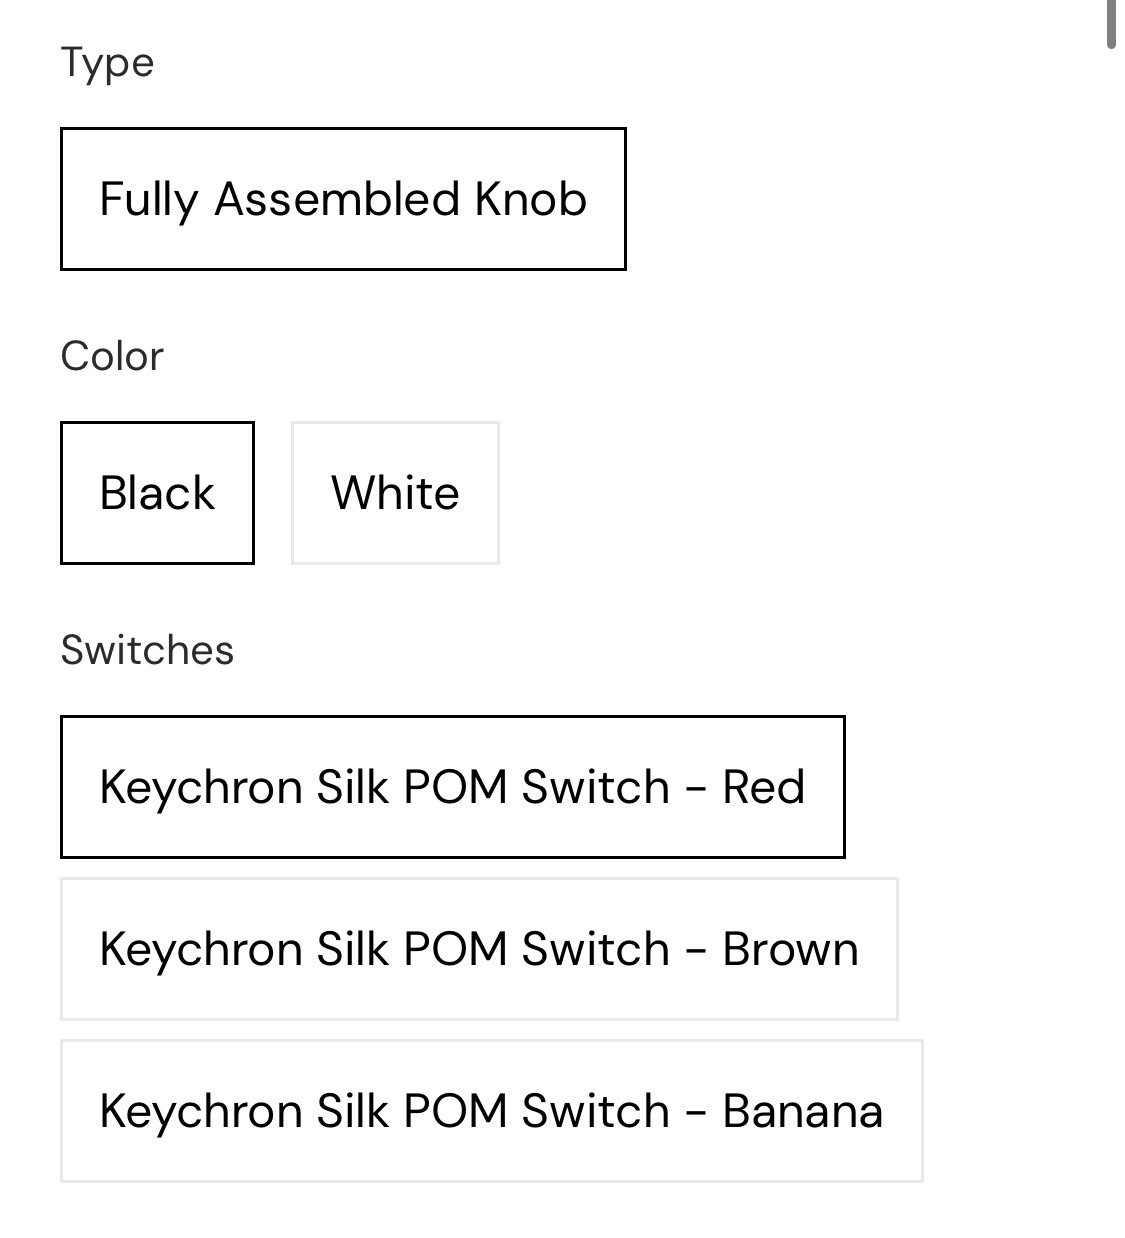This screenshot has height=1238, width=1125.
Task: Tap the Fully Assembled Knob button
Action: (x=343, y=199)
